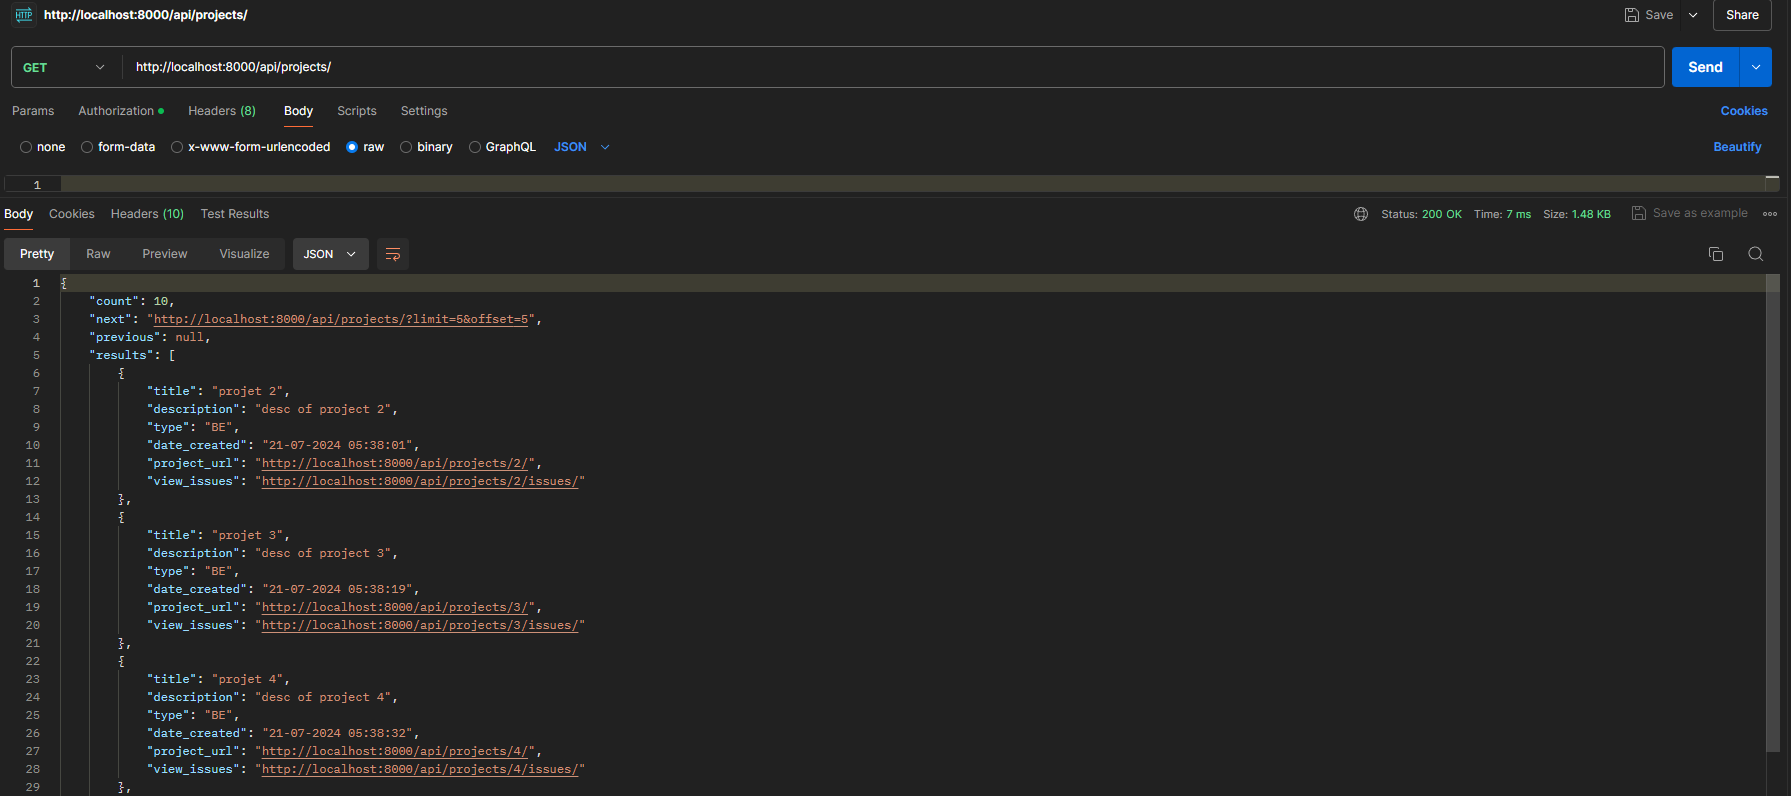This screenshot has height=796, width=1791.
Task: Click the Beautify link
Action: coord(1736,147)
